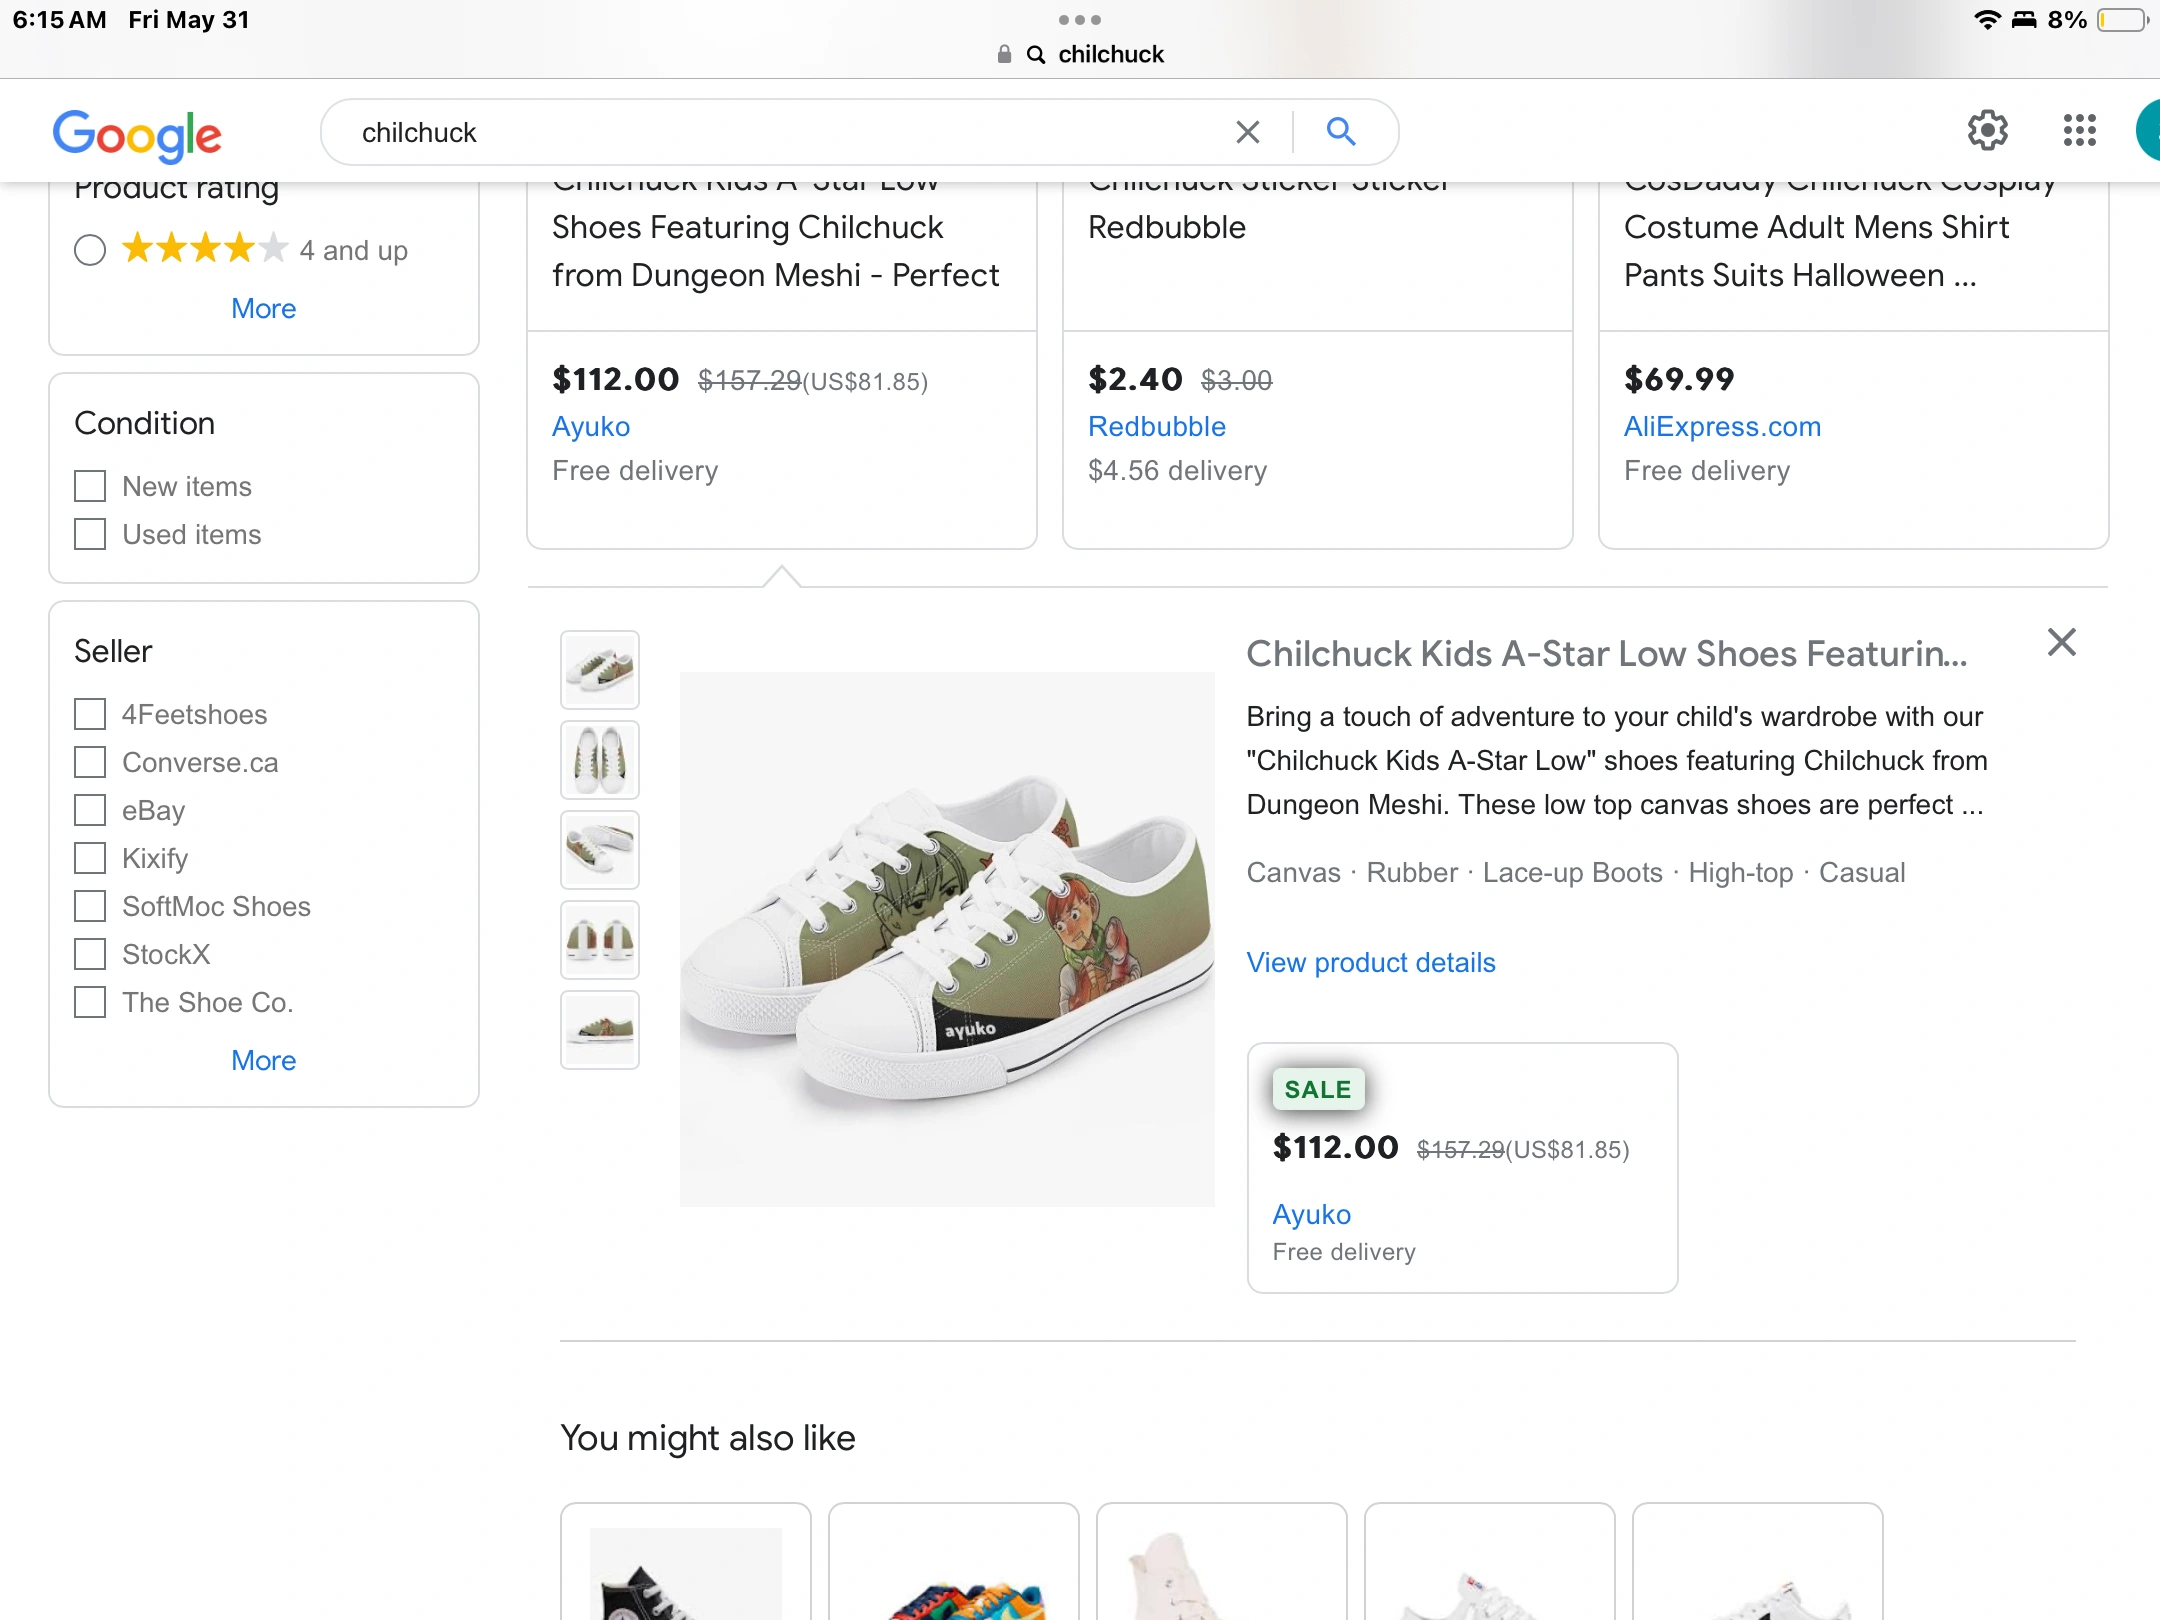Enable the StockX seller filter
The height and width of the screenshot is (1620, 2160).
click(90, 955)
